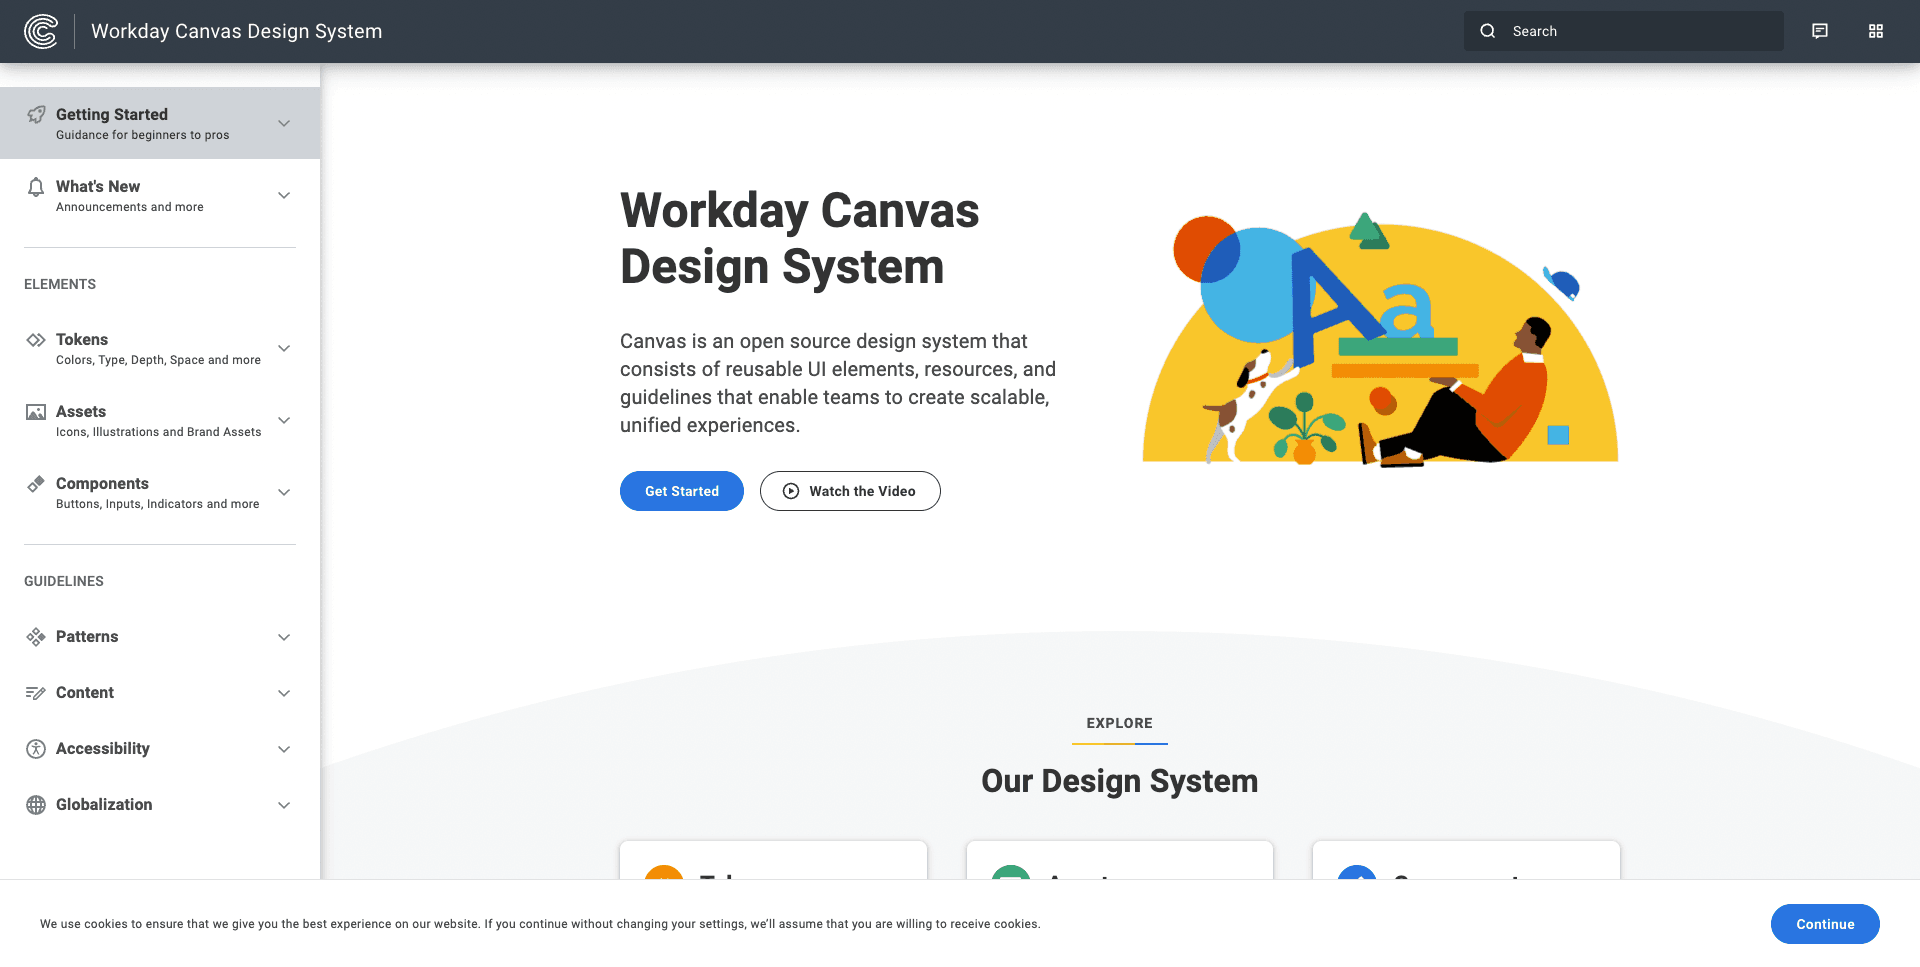Viewport: 1920px width, 967px height.
Task: Click the Content pencil icon
Action: tap(36, 693)
